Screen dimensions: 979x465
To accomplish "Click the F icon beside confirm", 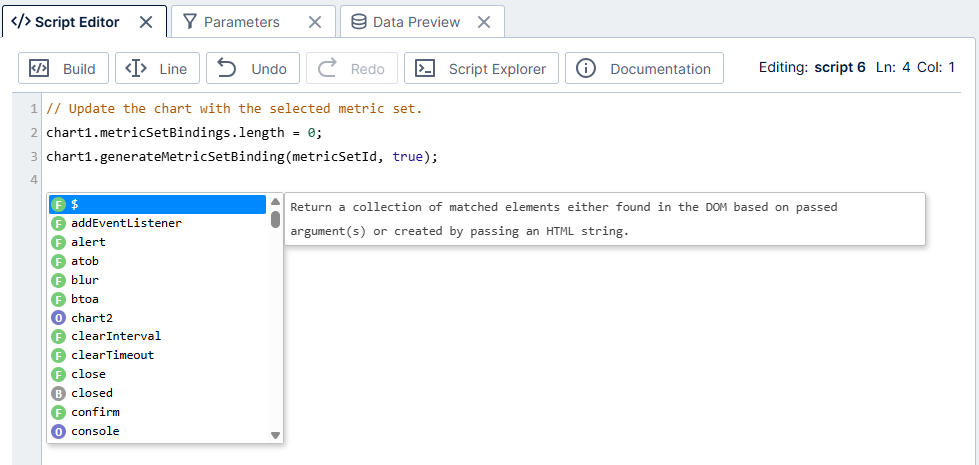I will point(58,412).
